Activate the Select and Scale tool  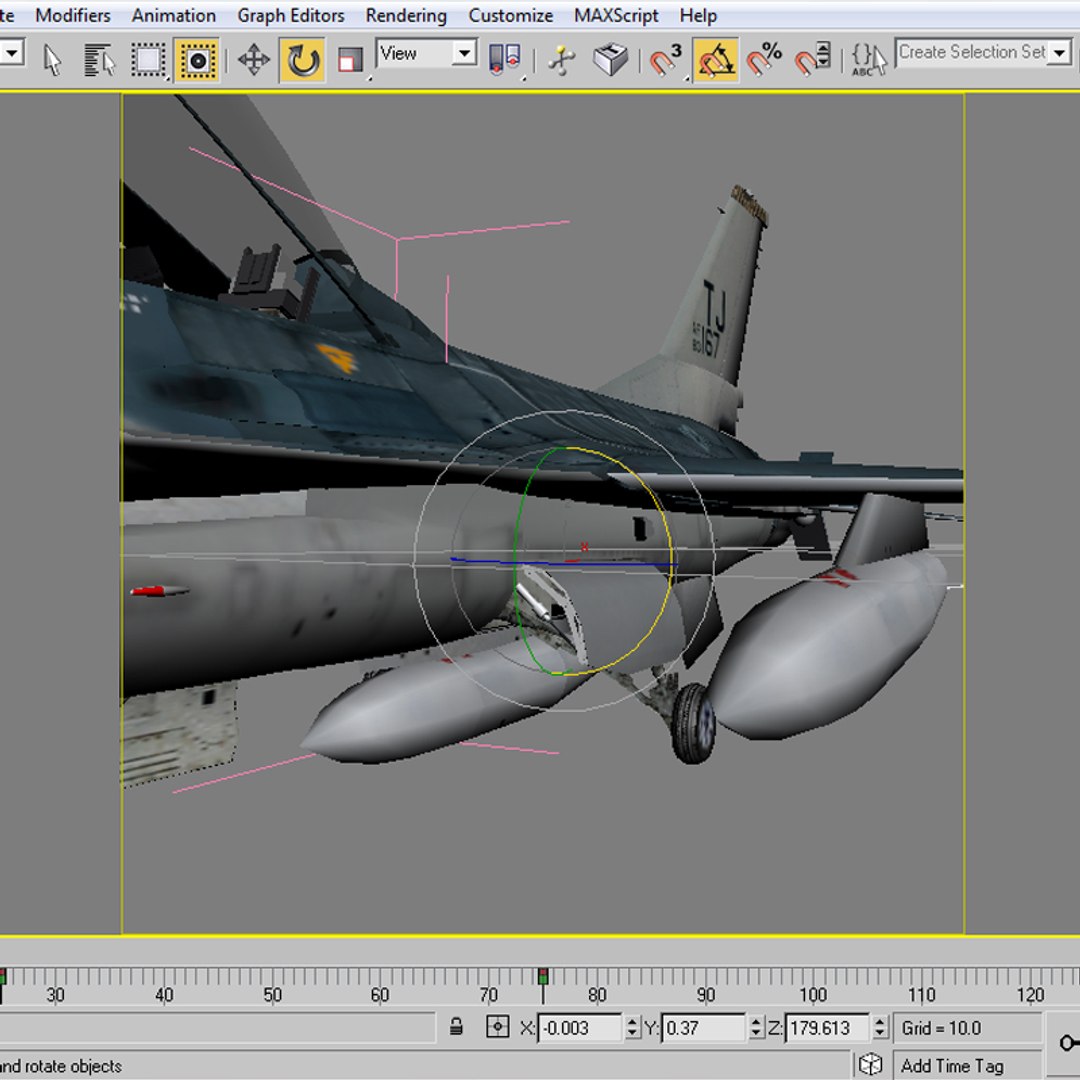click(351, 61)
